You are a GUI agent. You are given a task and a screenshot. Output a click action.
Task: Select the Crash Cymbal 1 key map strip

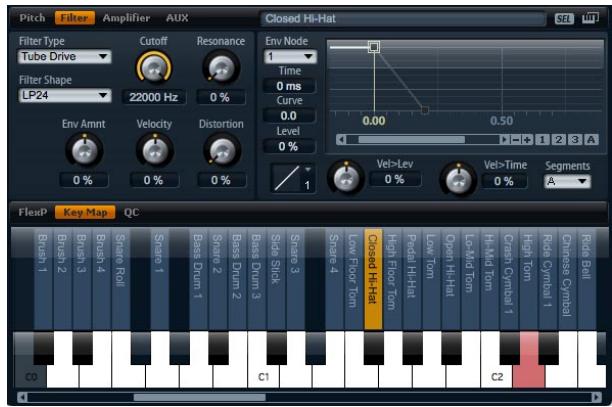pyautogui.click(x=509, y=279)
